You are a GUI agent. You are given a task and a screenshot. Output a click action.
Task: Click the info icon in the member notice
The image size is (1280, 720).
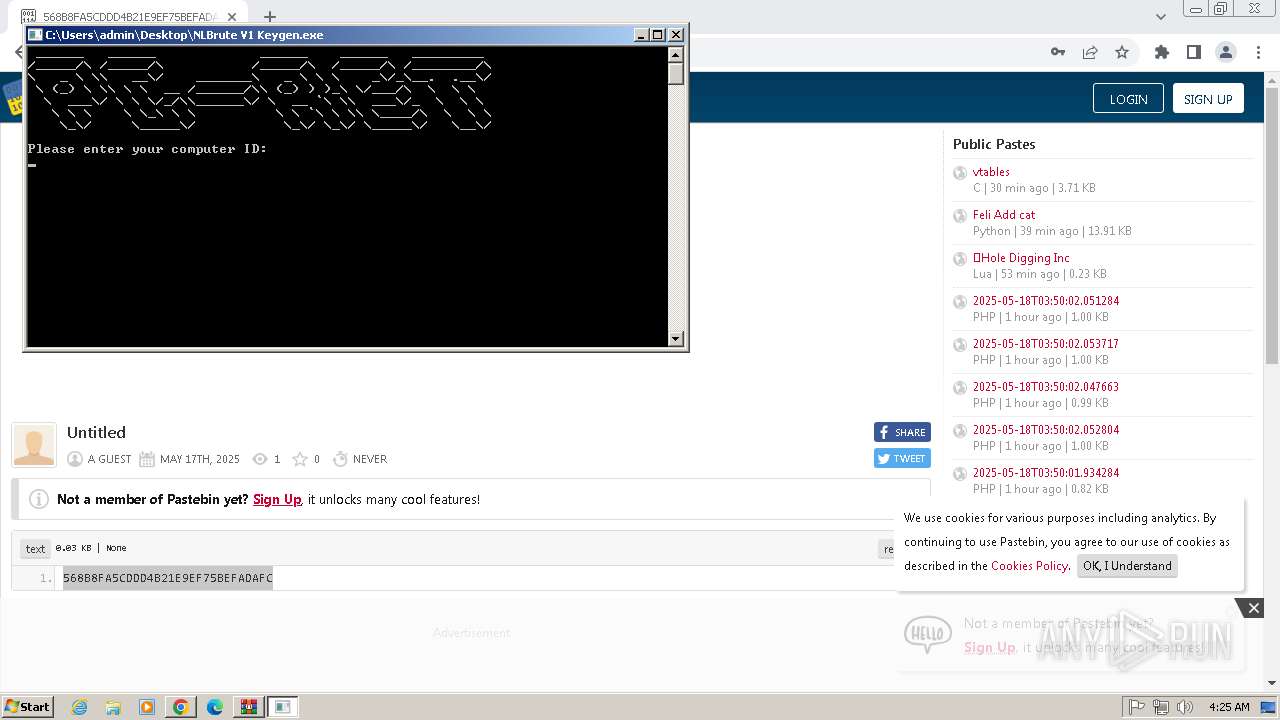click(39, 499)
